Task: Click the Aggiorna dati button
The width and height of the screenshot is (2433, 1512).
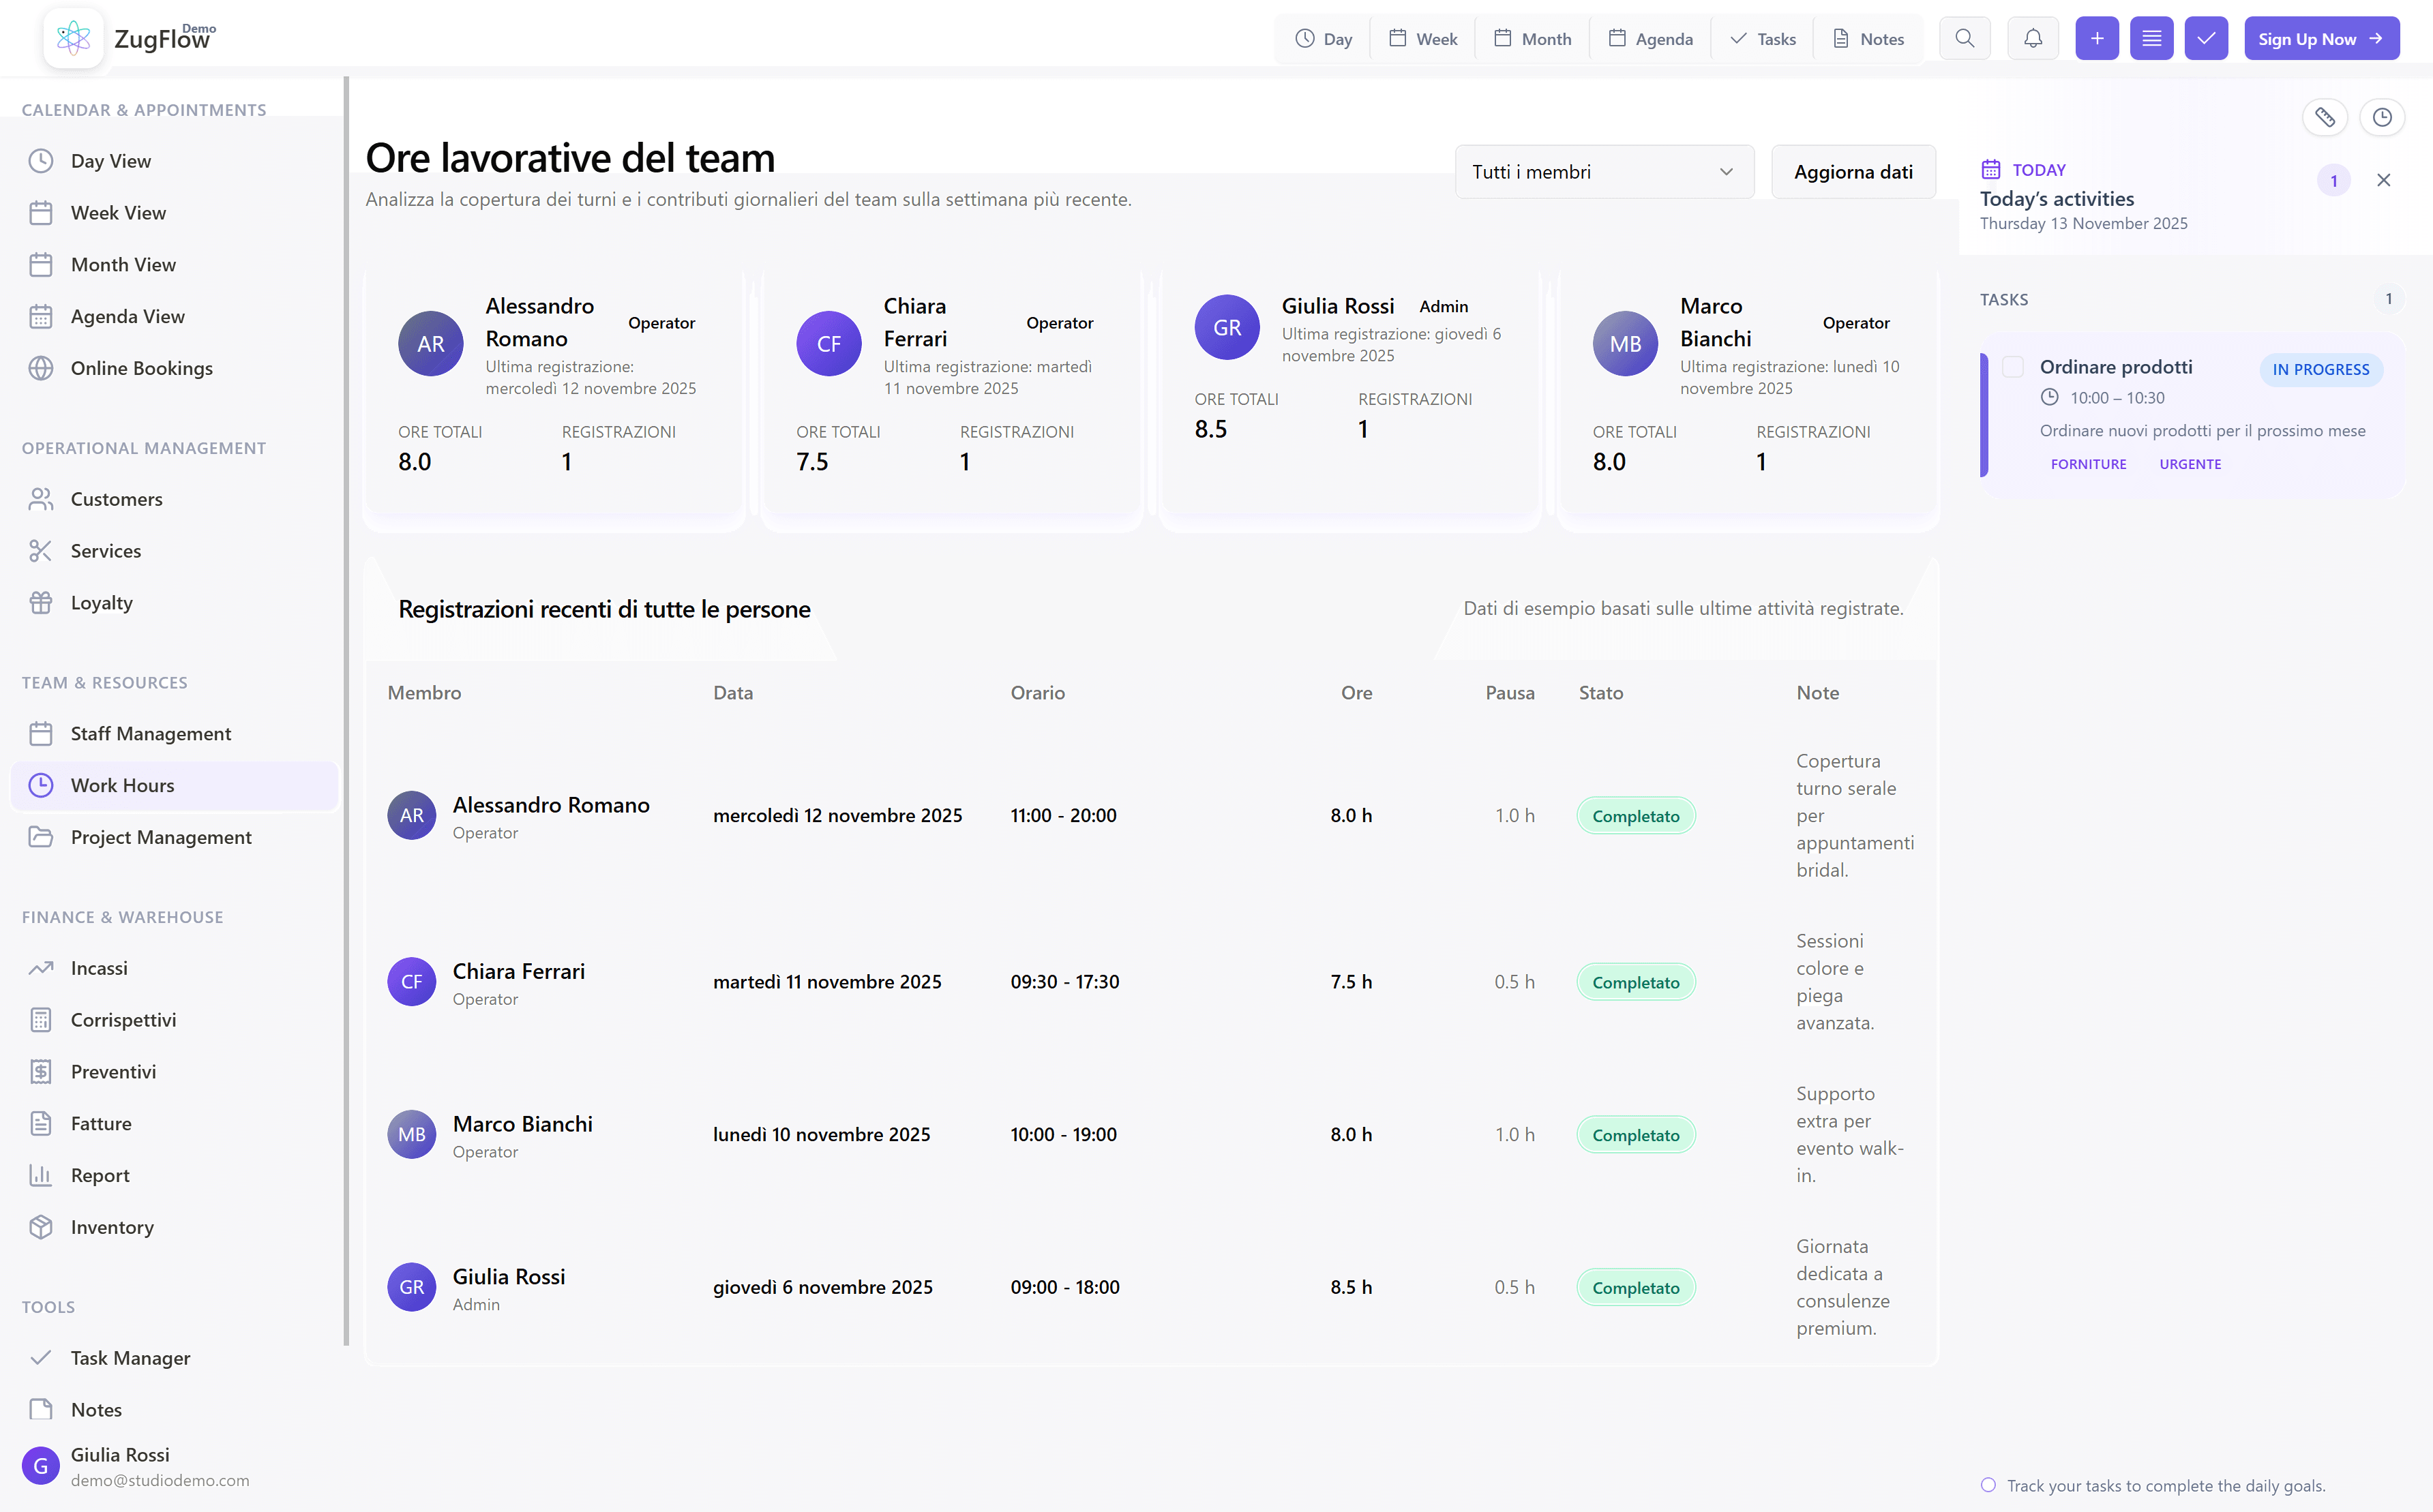Action: [x=1852, y=172]
